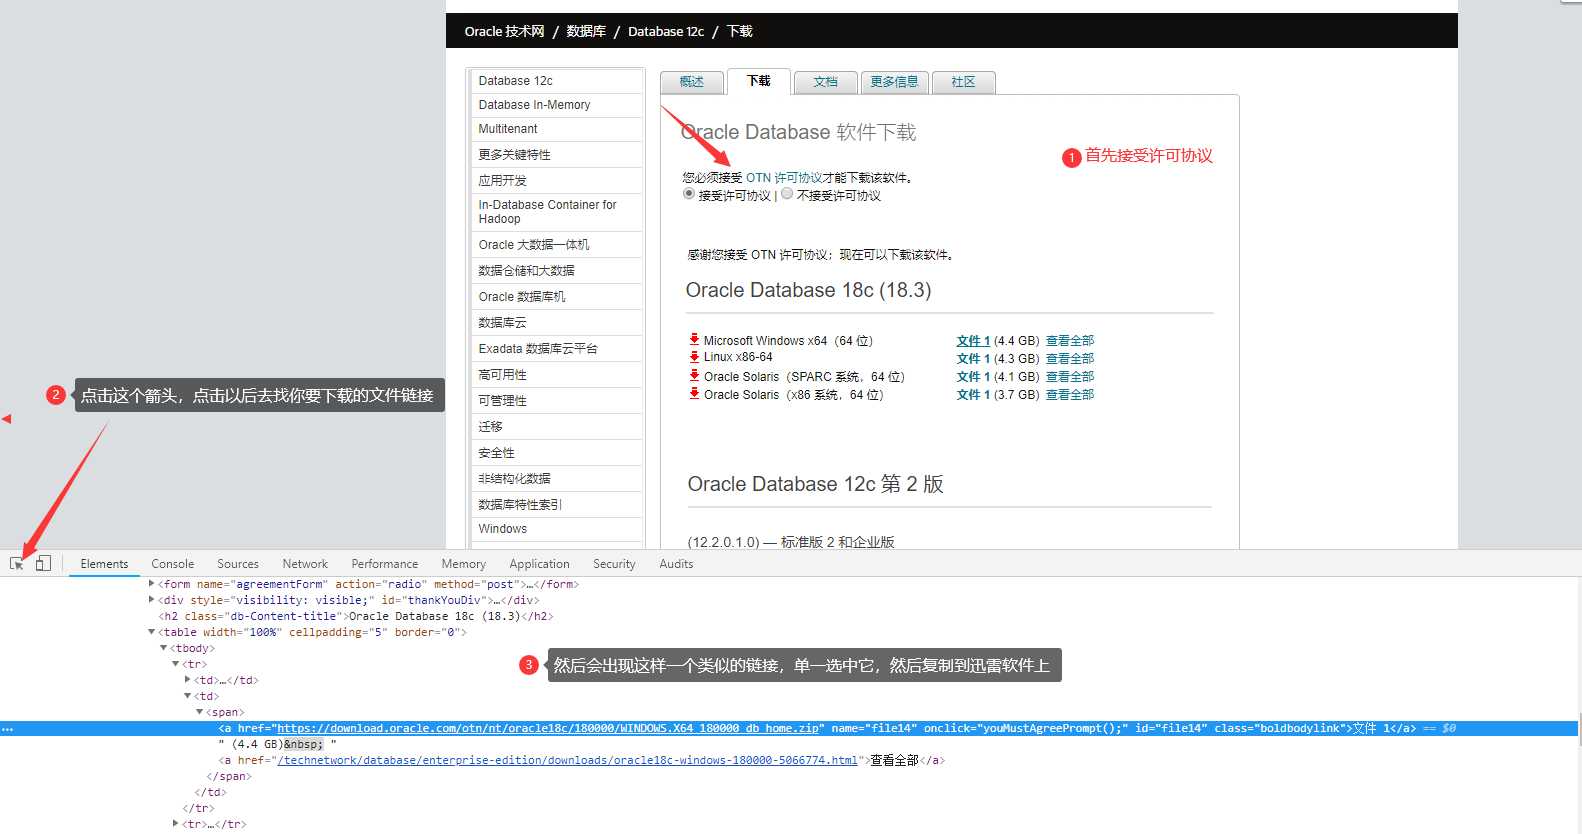1582x834 pixels.
Task: Expand the last collapsed tr node
Action: (x=176, y=824)
